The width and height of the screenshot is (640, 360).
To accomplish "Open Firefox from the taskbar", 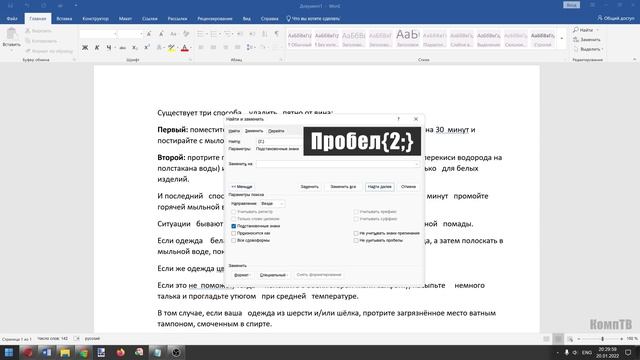I will 120,352.
